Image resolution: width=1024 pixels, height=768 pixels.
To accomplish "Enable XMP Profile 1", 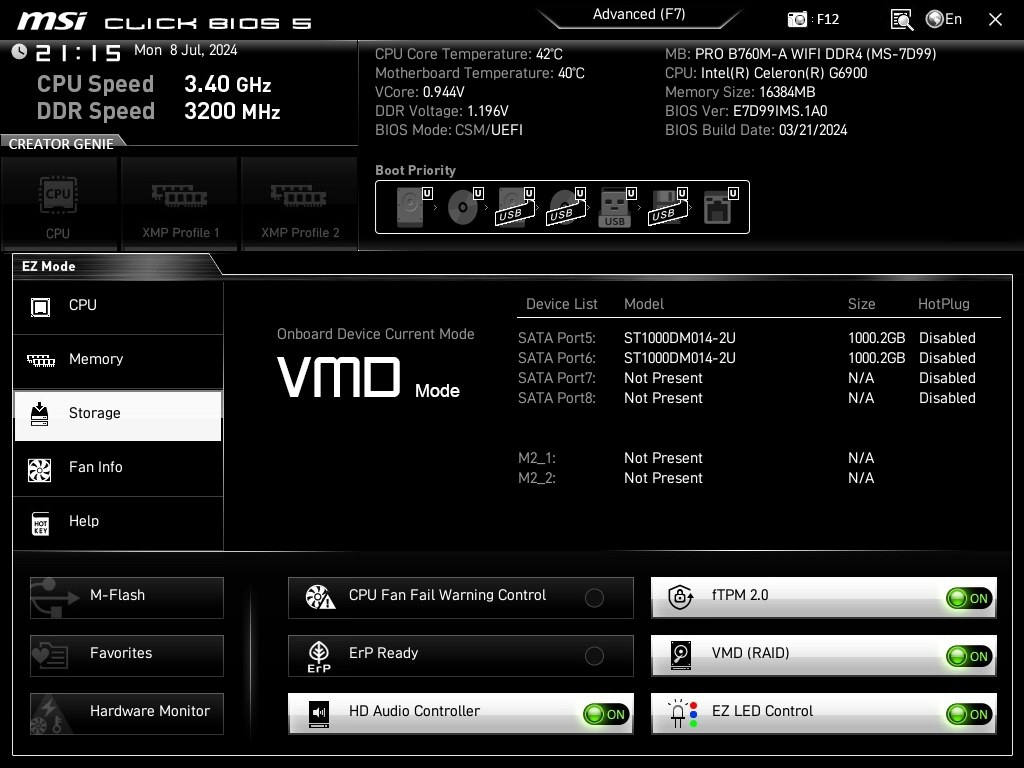I will (x=180, y=204).
